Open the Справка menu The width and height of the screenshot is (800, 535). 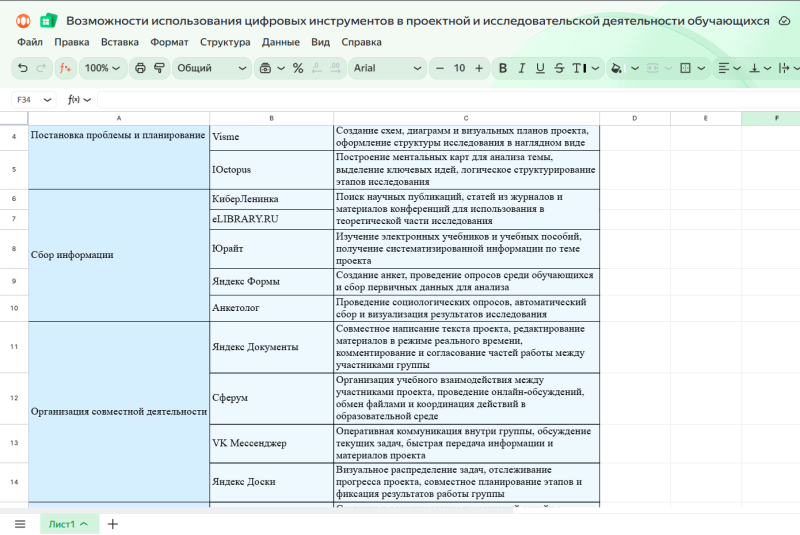pos(361,42)
